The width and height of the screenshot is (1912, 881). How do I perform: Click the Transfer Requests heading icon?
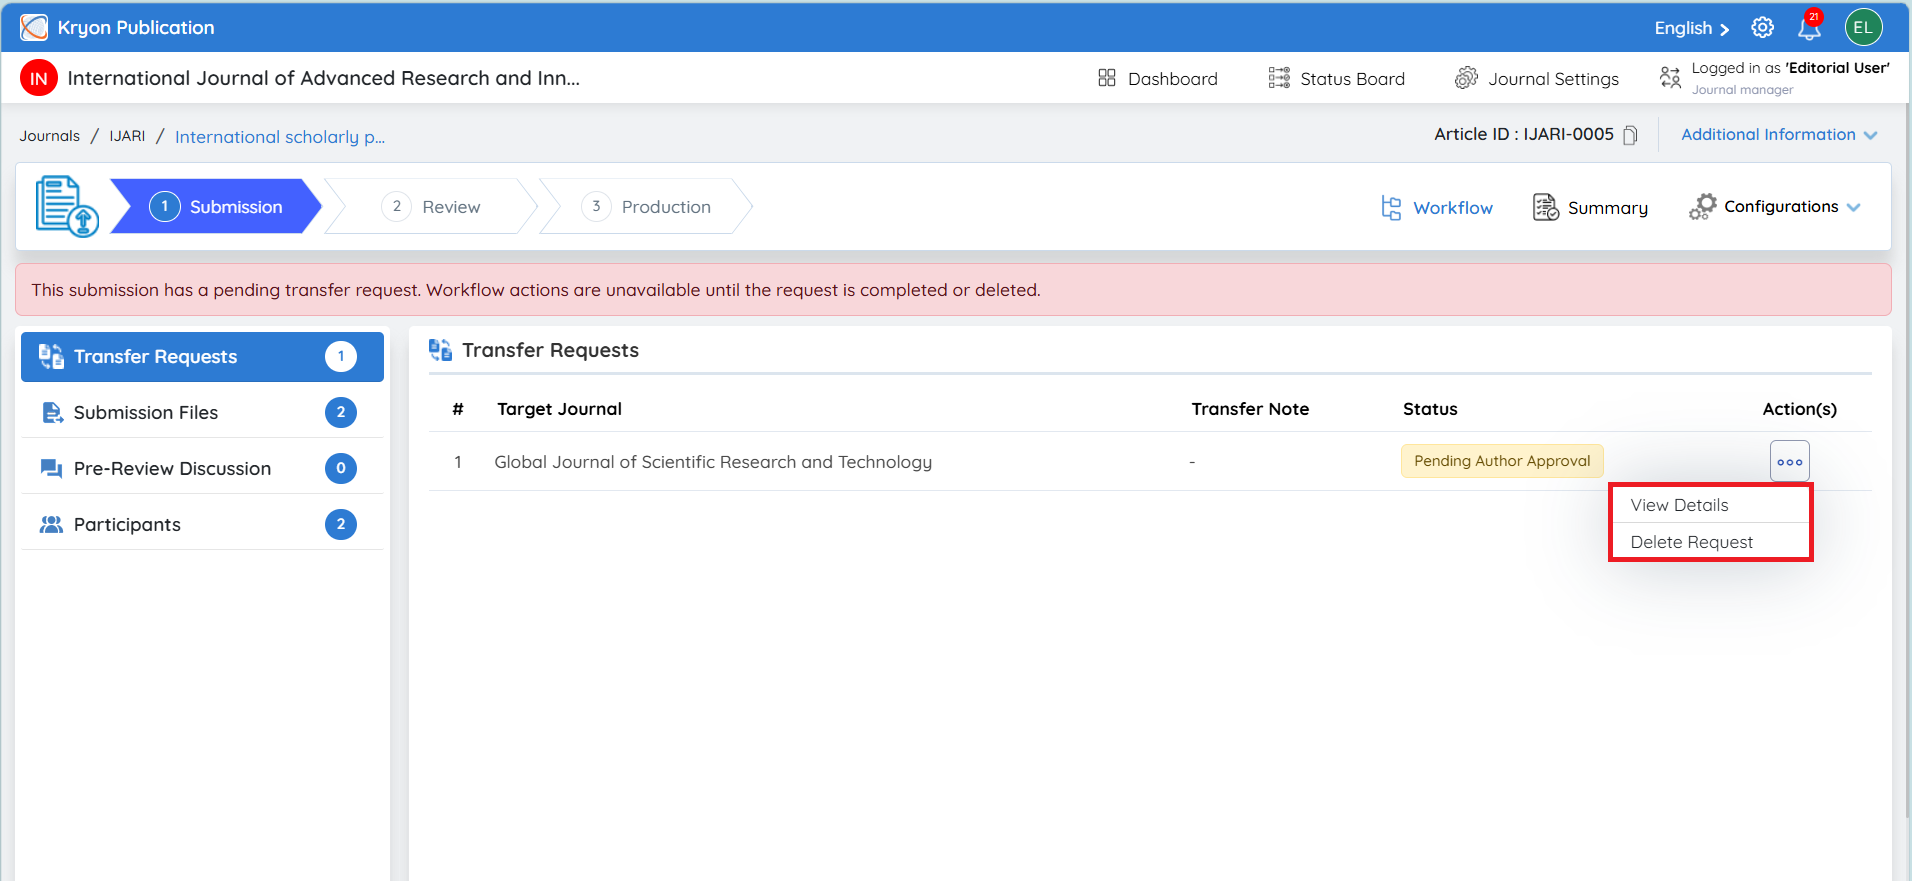440,350
